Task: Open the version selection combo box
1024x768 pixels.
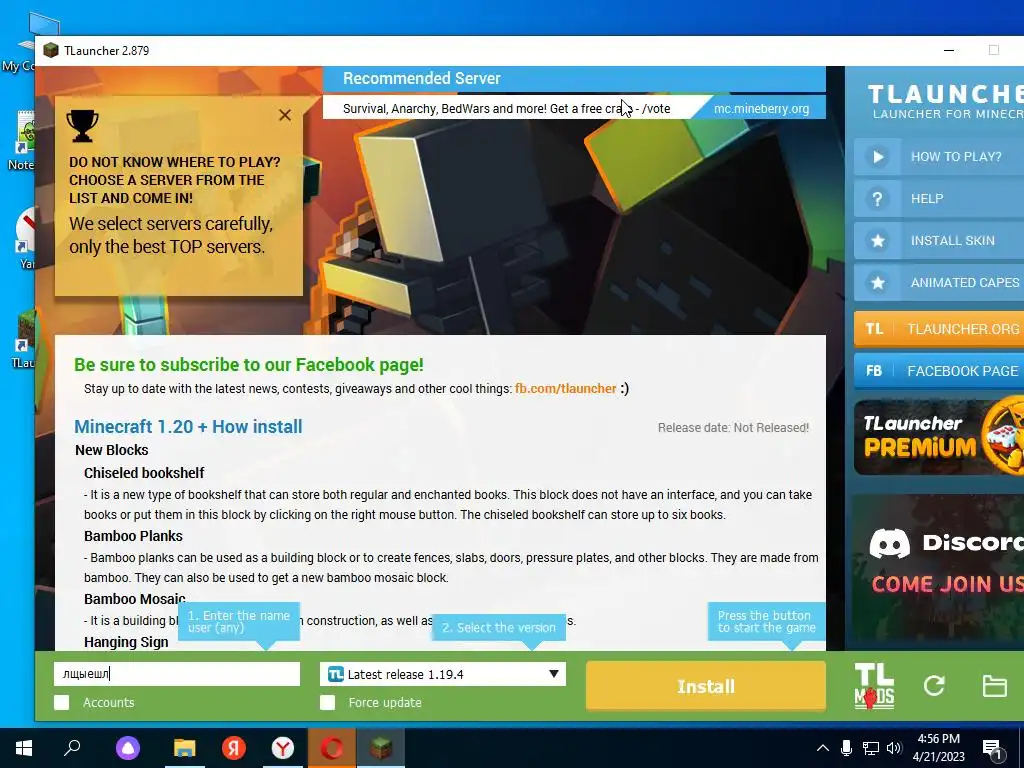Action: pyautogui.click(x=443, y=674)
